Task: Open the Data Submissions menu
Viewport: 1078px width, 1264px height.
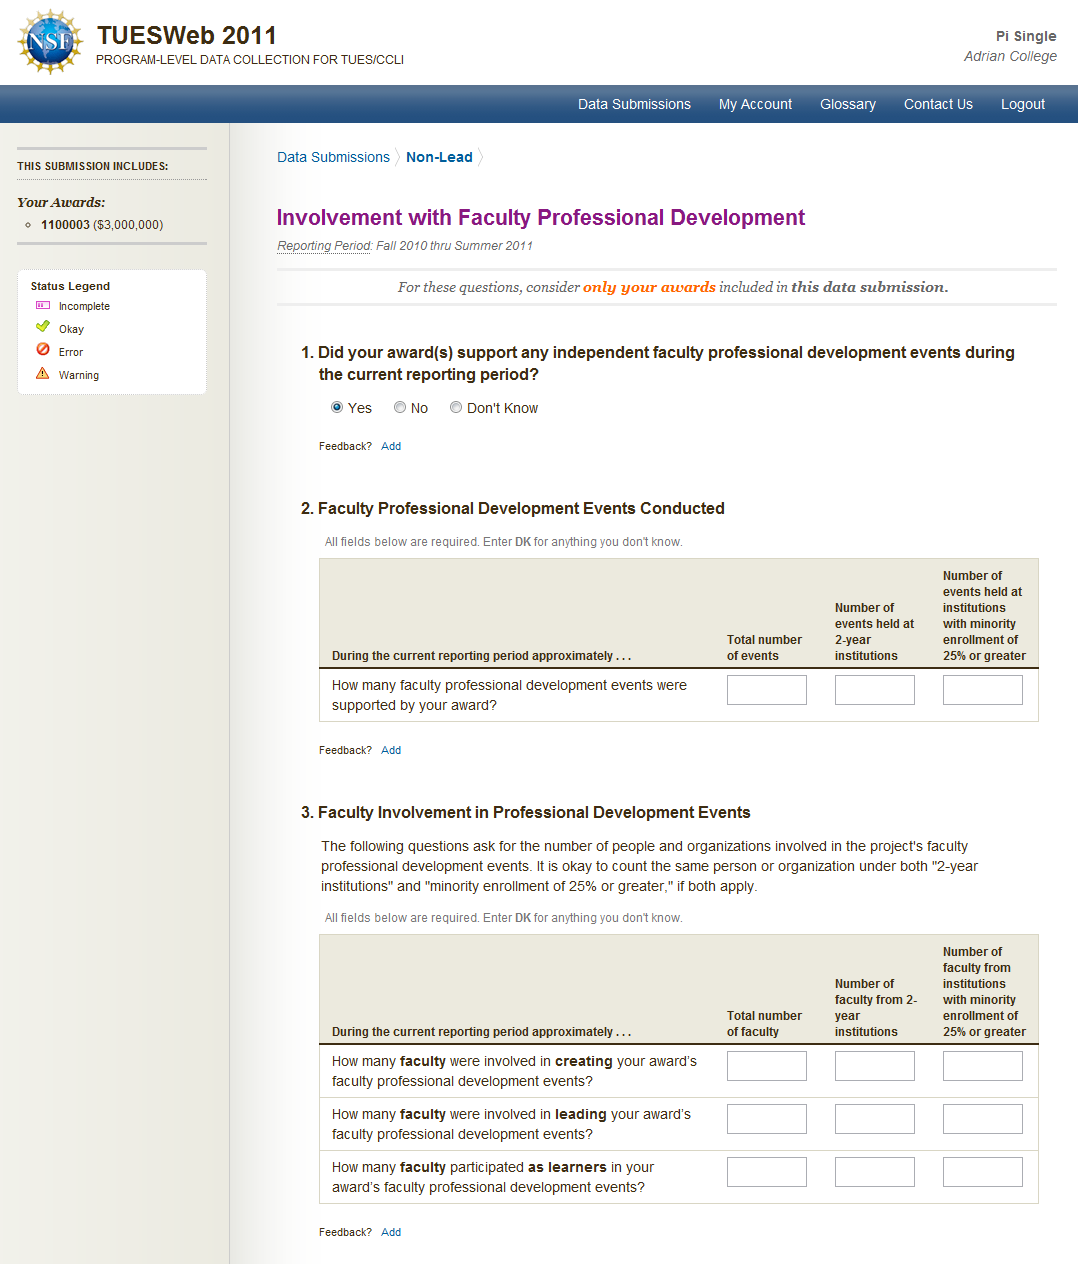Action: point(634,104)
